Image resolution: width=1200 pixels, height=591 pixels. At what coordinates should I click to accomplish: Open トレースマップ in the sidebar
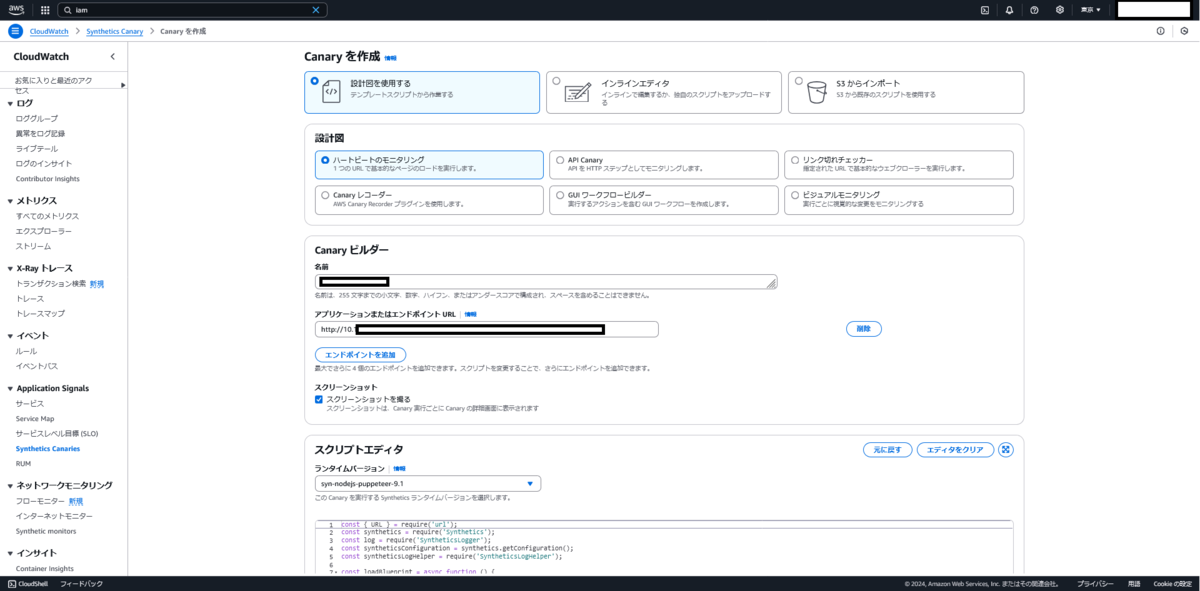(40, 313)
